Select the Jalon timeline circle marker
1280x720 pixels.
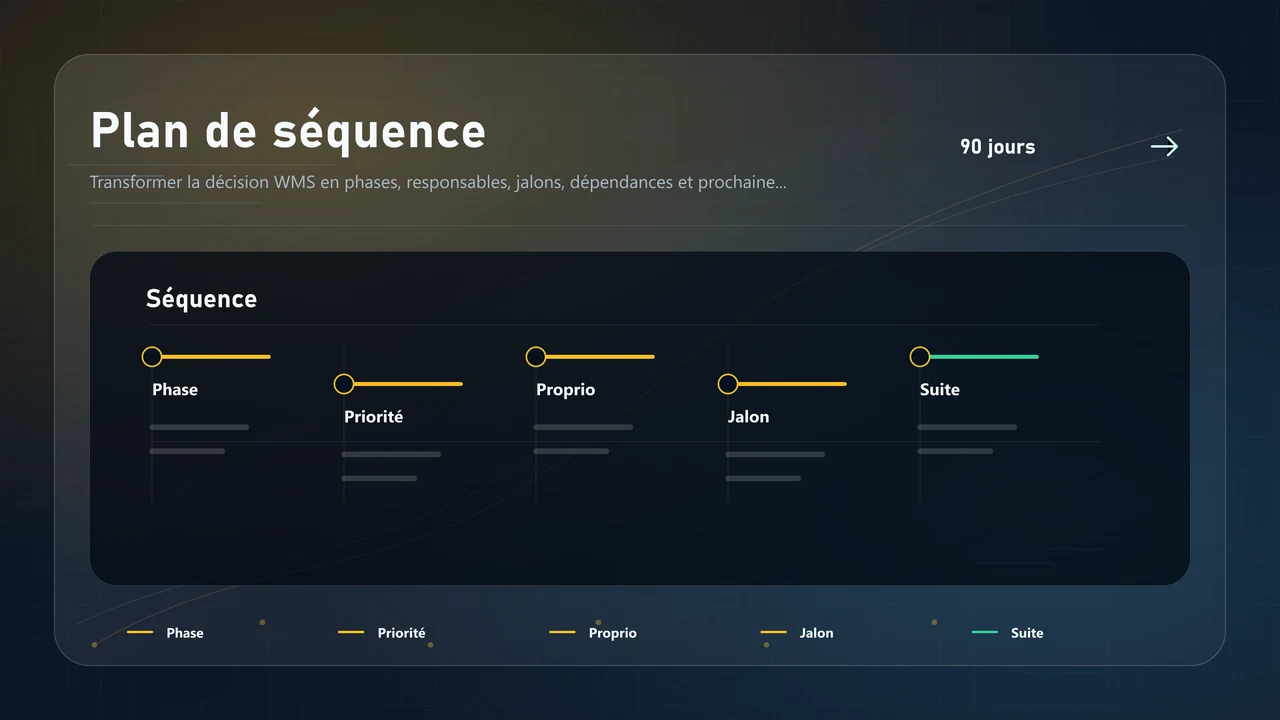728,384
